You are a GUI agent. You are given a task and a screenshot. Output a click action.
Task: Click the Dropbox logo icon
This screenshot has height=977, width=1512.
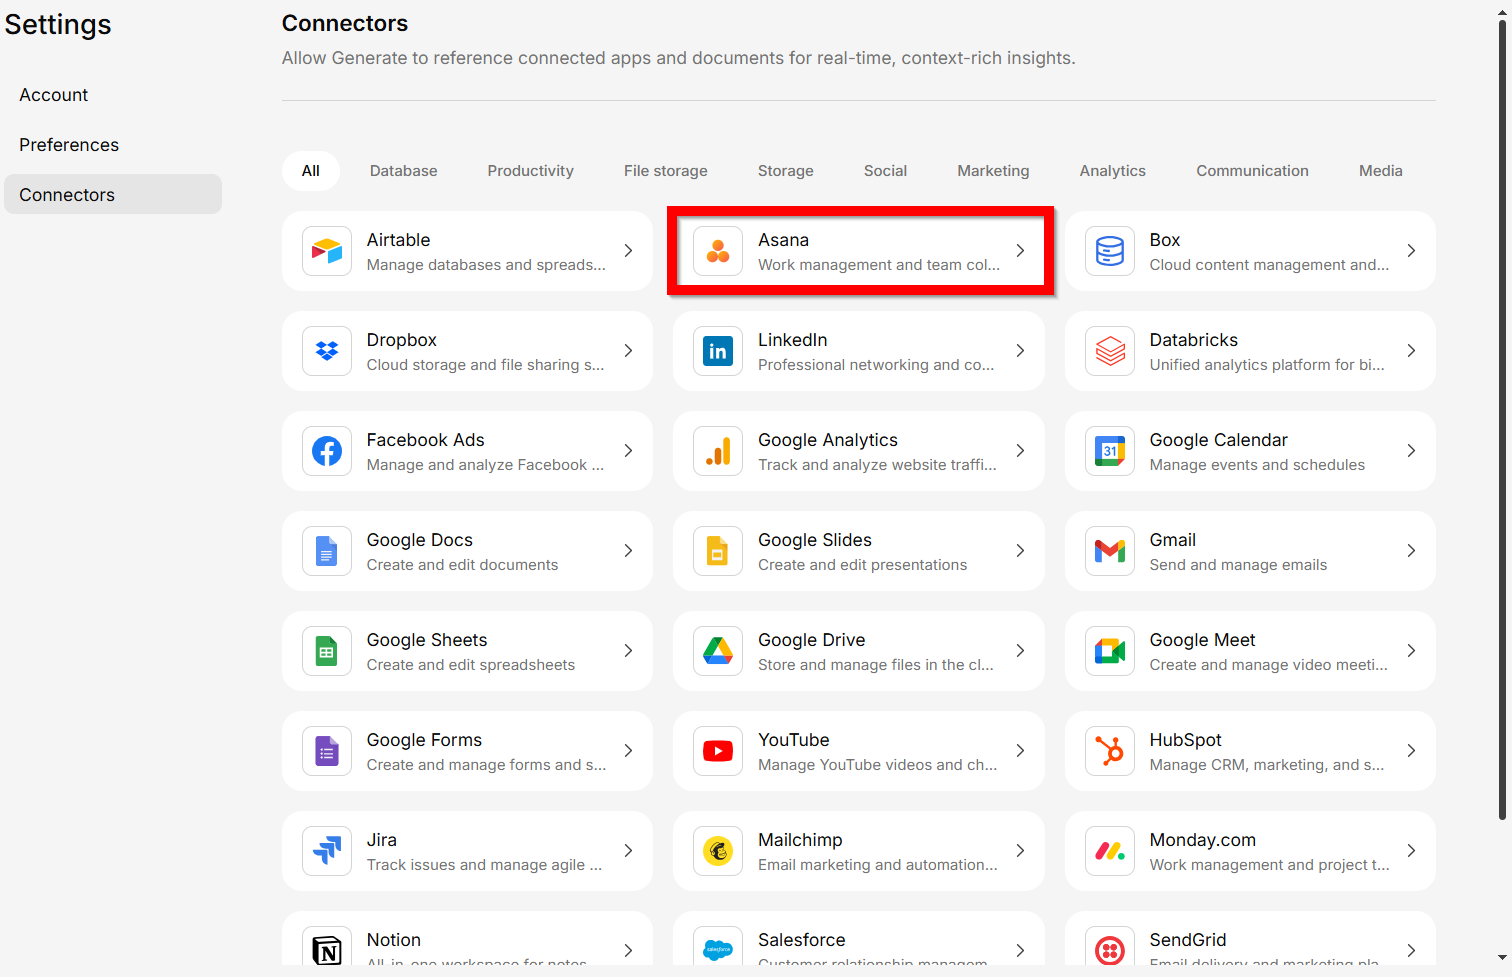pyautogui.click(x=327, y=351)
